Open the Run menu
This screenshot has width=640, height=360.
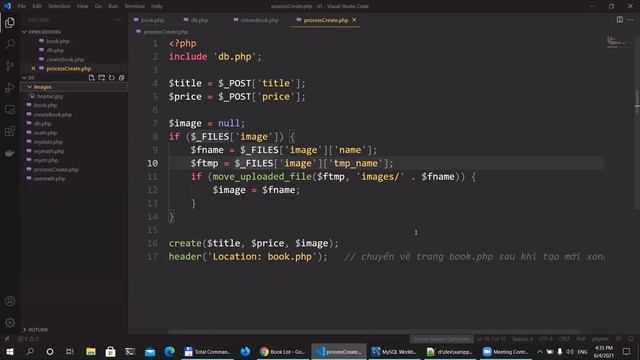113,6
